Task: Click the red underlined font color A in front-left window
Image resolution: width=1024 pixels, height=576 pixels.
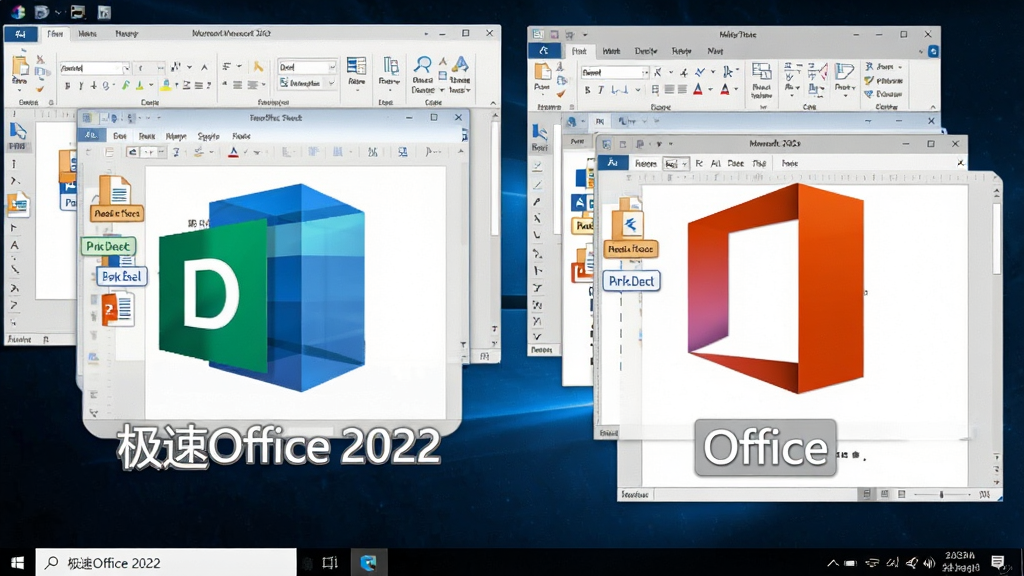Action: point(233,152)
